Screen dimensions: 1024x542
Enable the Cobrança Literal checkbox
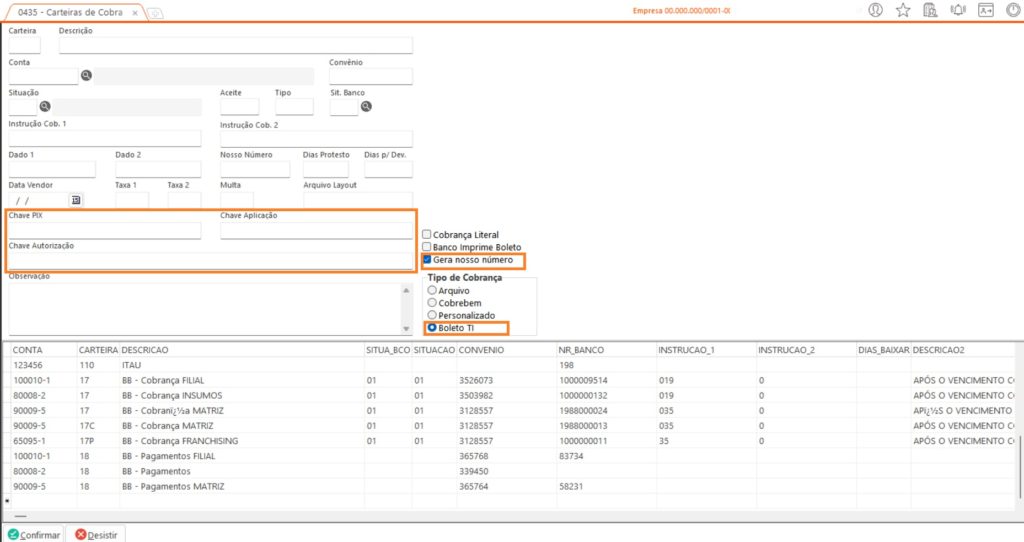[427, 235]
